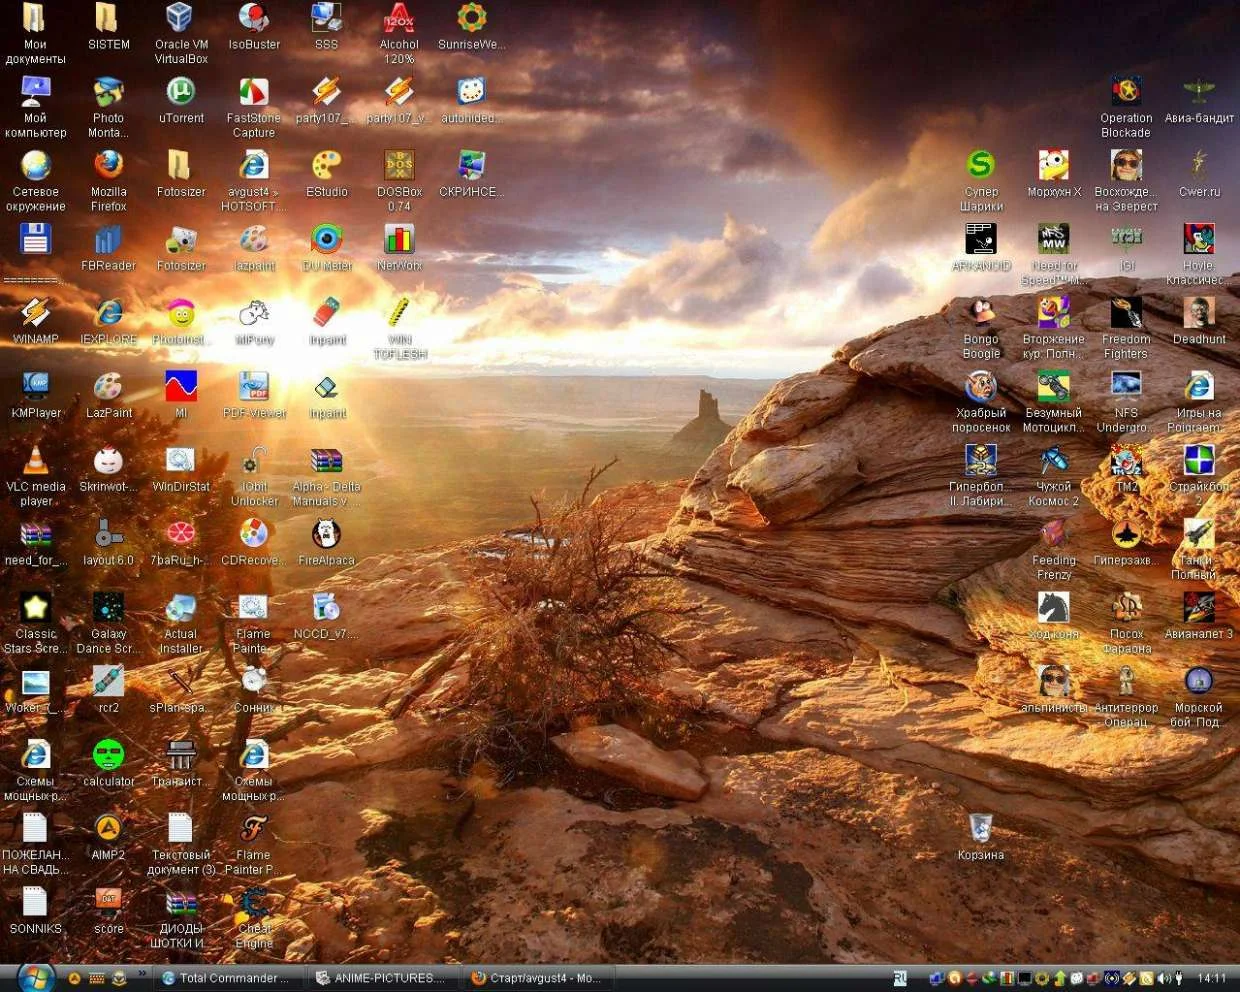Open Текстовый документ (3) file

pos(181,844)
